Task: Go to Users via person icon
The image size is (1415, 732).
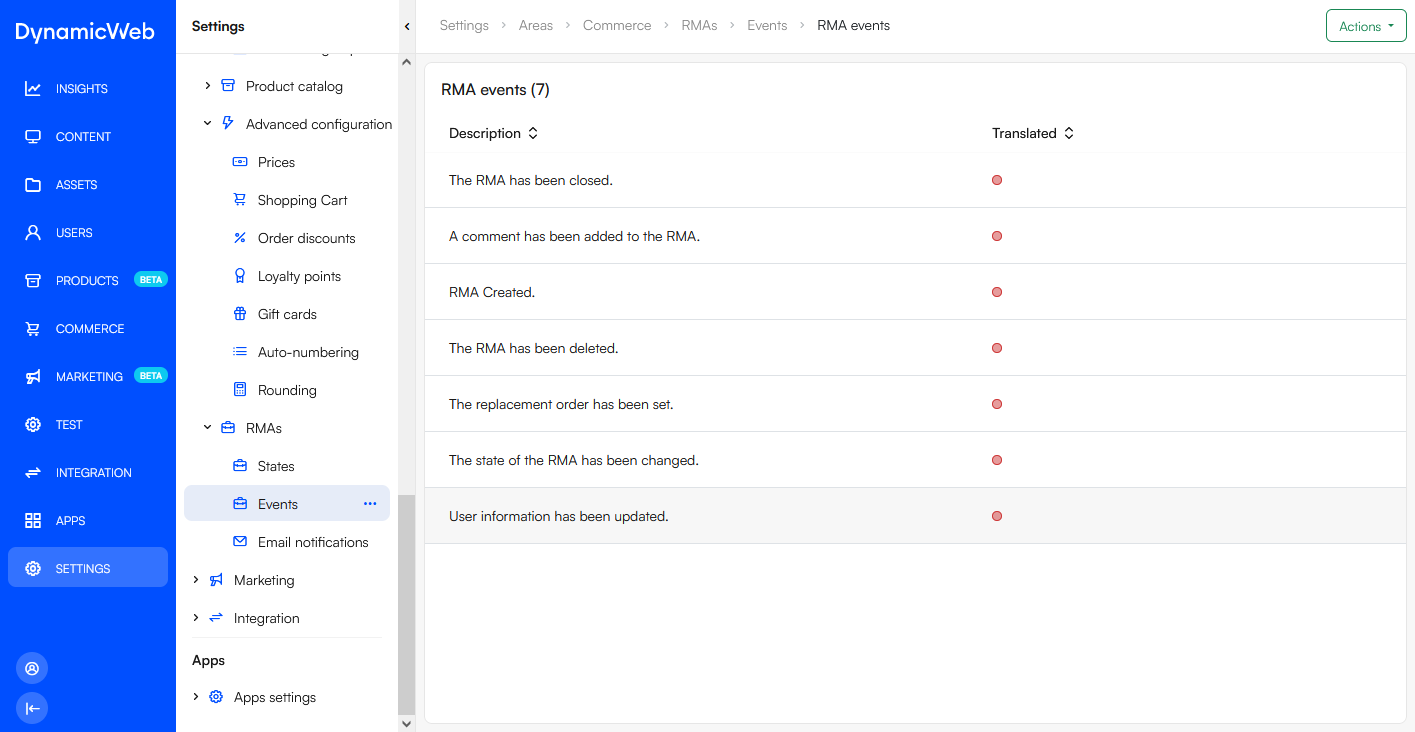Action: [x=33, y=233]
